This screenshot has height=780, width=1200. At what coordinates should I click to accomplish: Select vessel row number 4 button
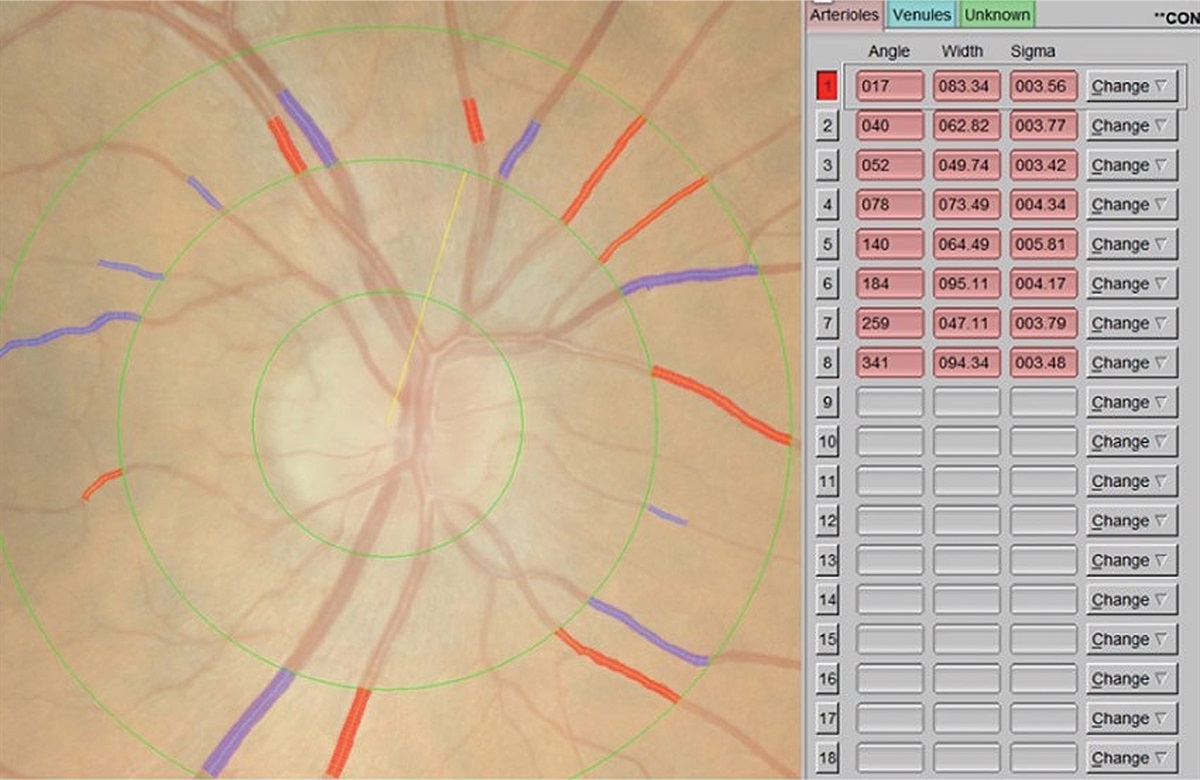827,205
